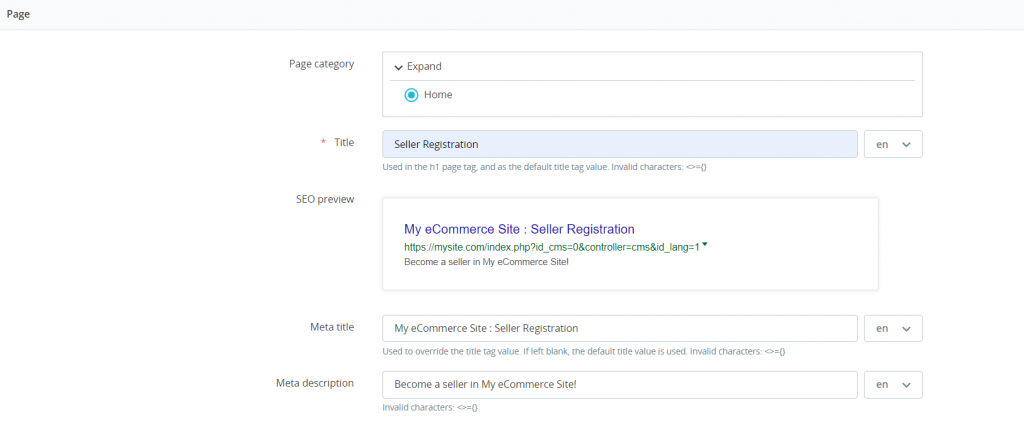Click the Meta description input field
1024x425 pixels.
[619, 385]
